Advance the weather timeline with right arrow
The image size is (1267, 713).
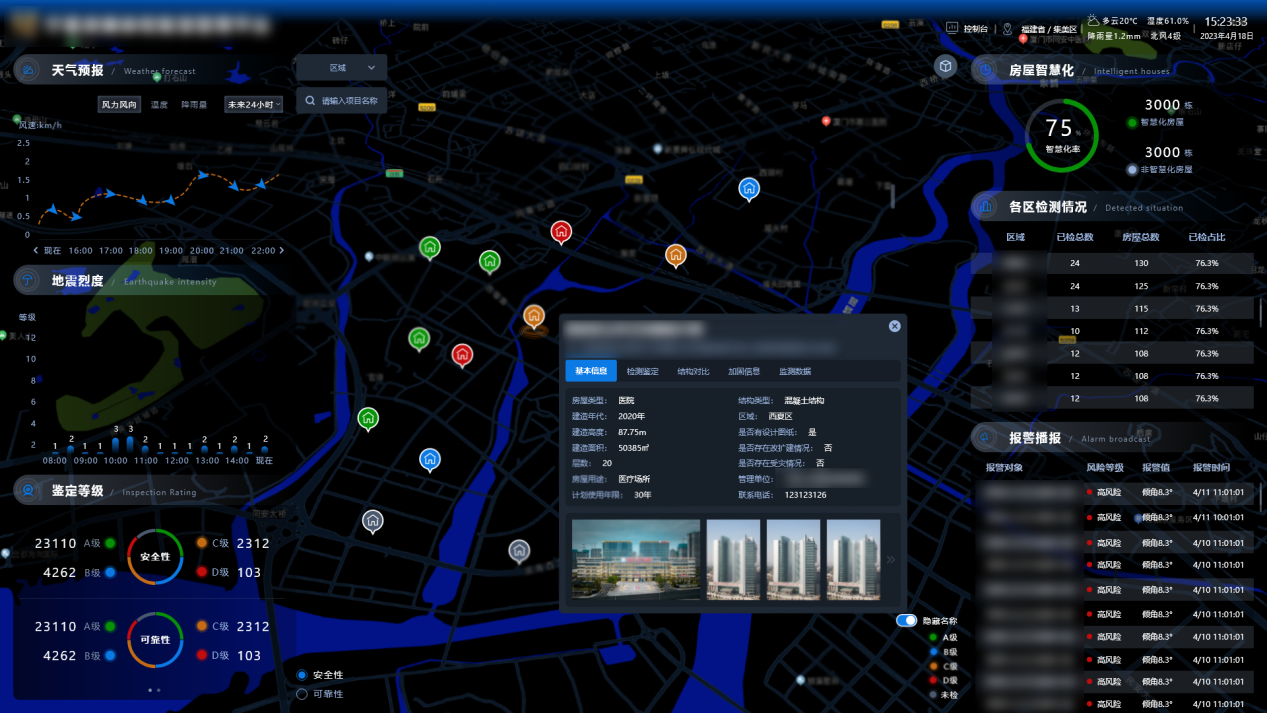pyautogui.click(x=281, y=251)
